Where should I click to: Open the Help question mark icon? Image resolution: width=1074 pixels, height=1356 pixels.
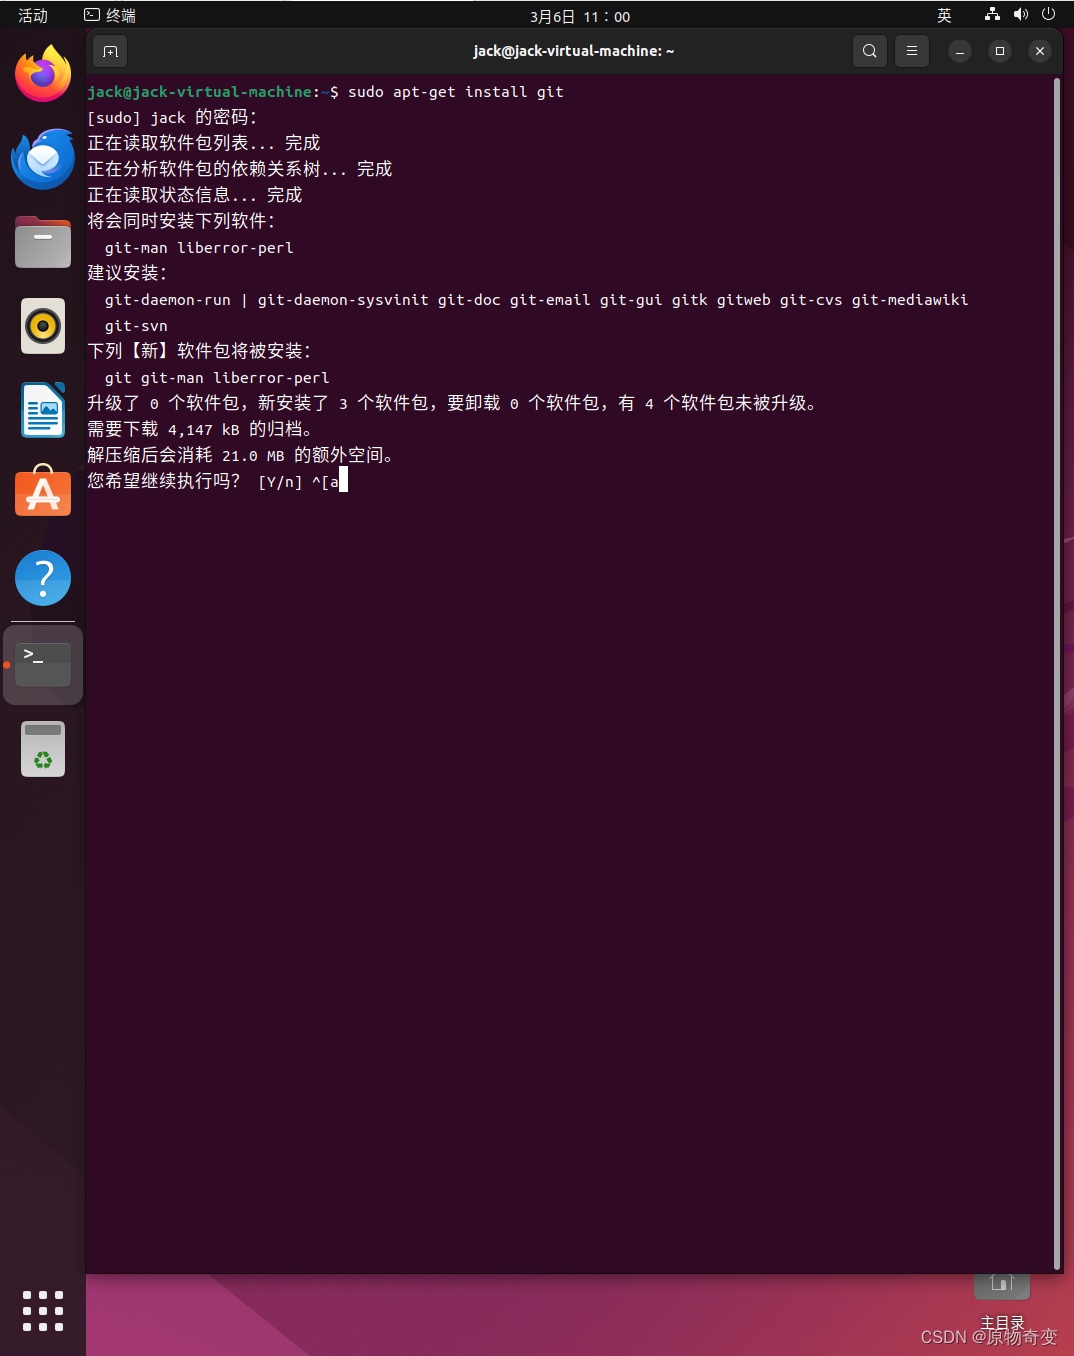click(43, 578)
